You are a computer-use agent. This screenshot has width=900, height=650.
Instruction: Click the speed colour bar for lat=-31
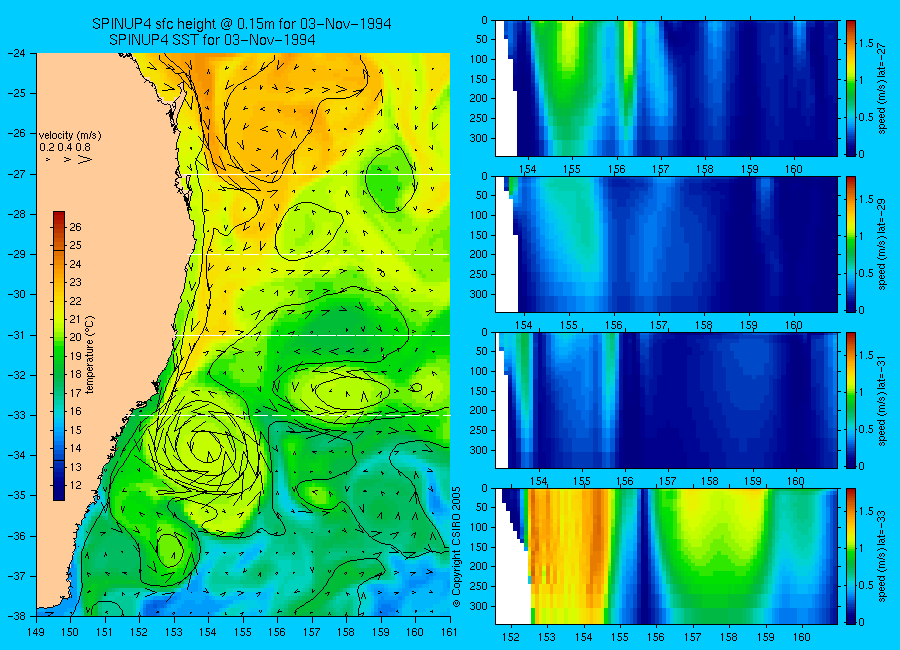click(851, 400)
